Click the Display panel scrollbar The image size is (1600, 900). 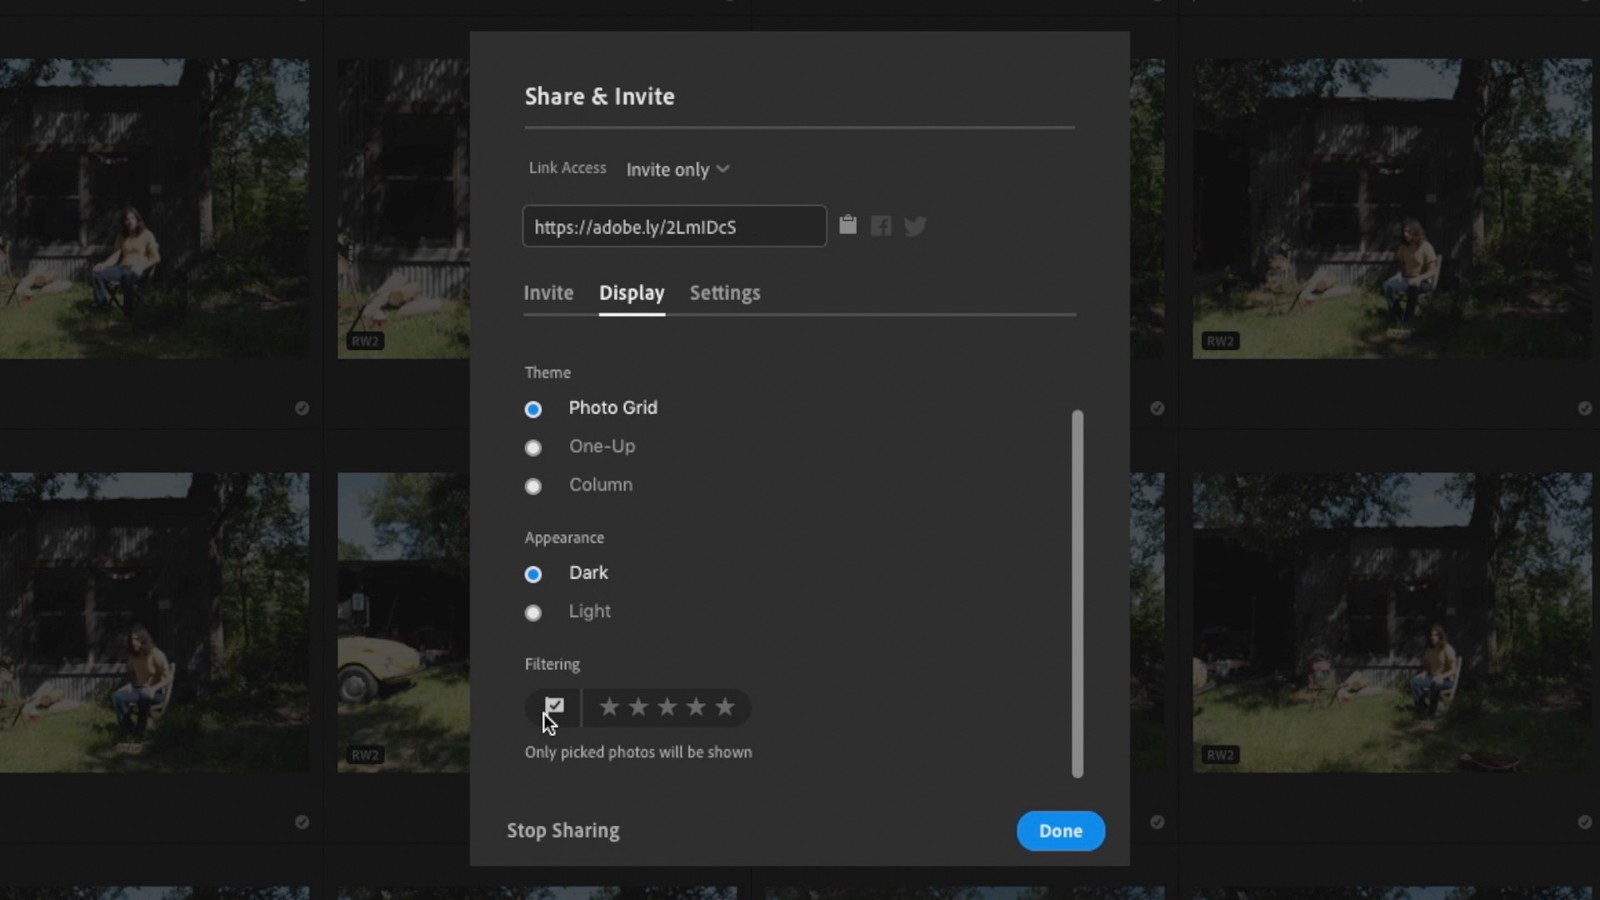pyautogui.click(x=1077, y=593)
